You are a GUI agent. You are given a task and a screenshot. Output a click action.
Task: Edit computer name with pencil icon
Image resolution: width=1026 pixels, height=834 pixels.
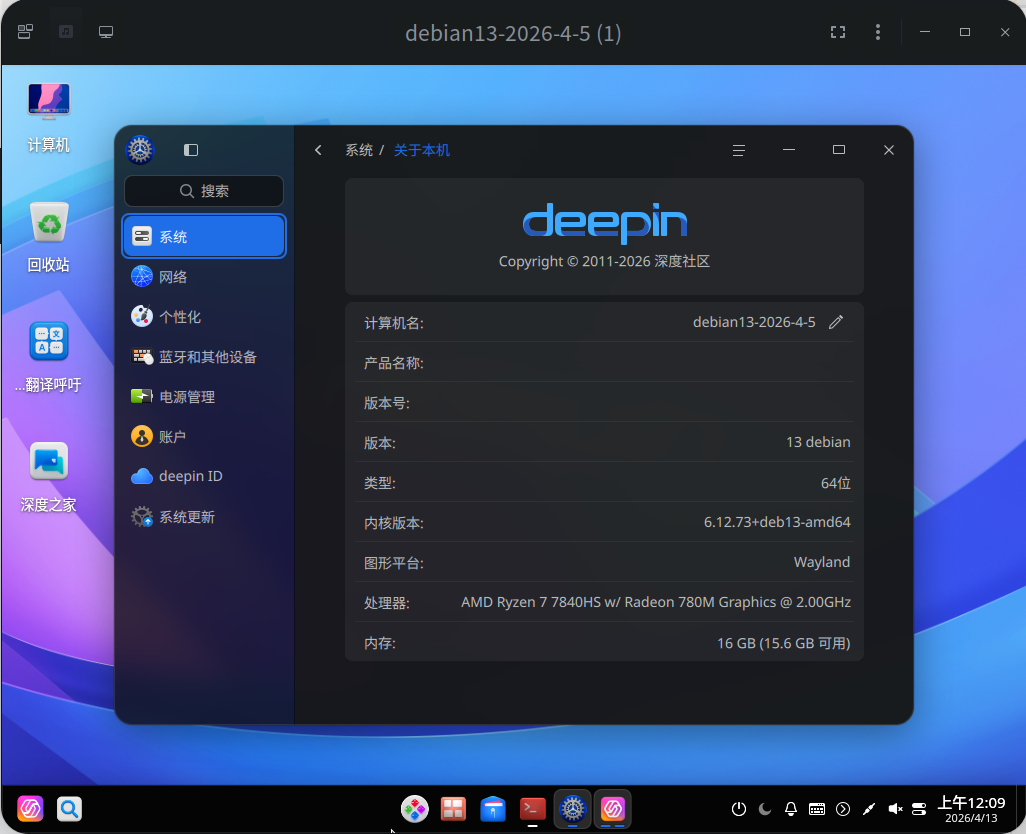(836, 322)
